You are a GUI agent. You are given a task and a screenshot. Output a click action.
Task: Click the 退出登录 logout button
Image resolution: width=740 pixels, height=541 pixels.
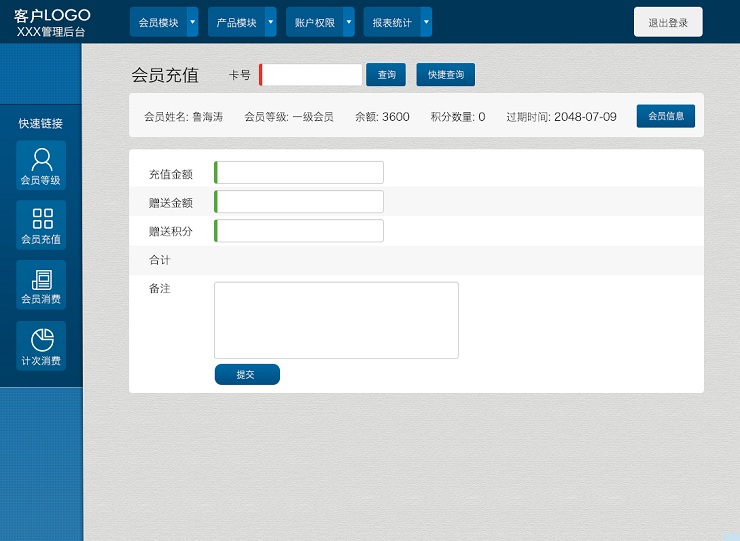(668, 22)
